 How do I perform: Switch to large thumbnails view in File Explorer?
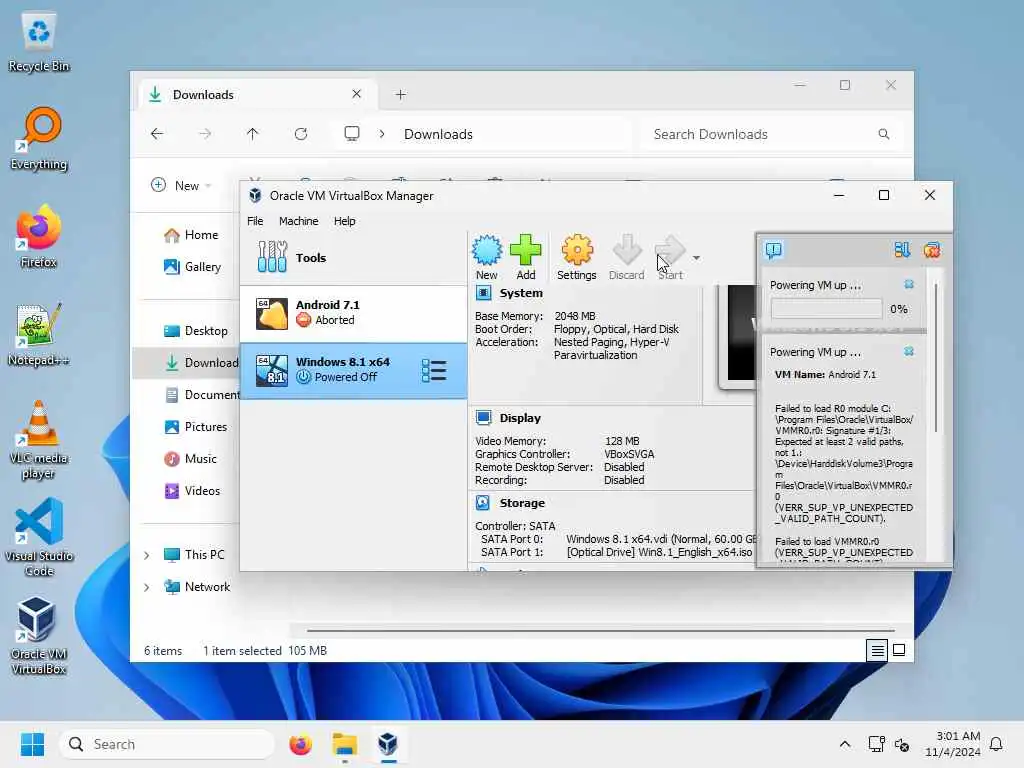pyautogui.click(x=899, y=650)
